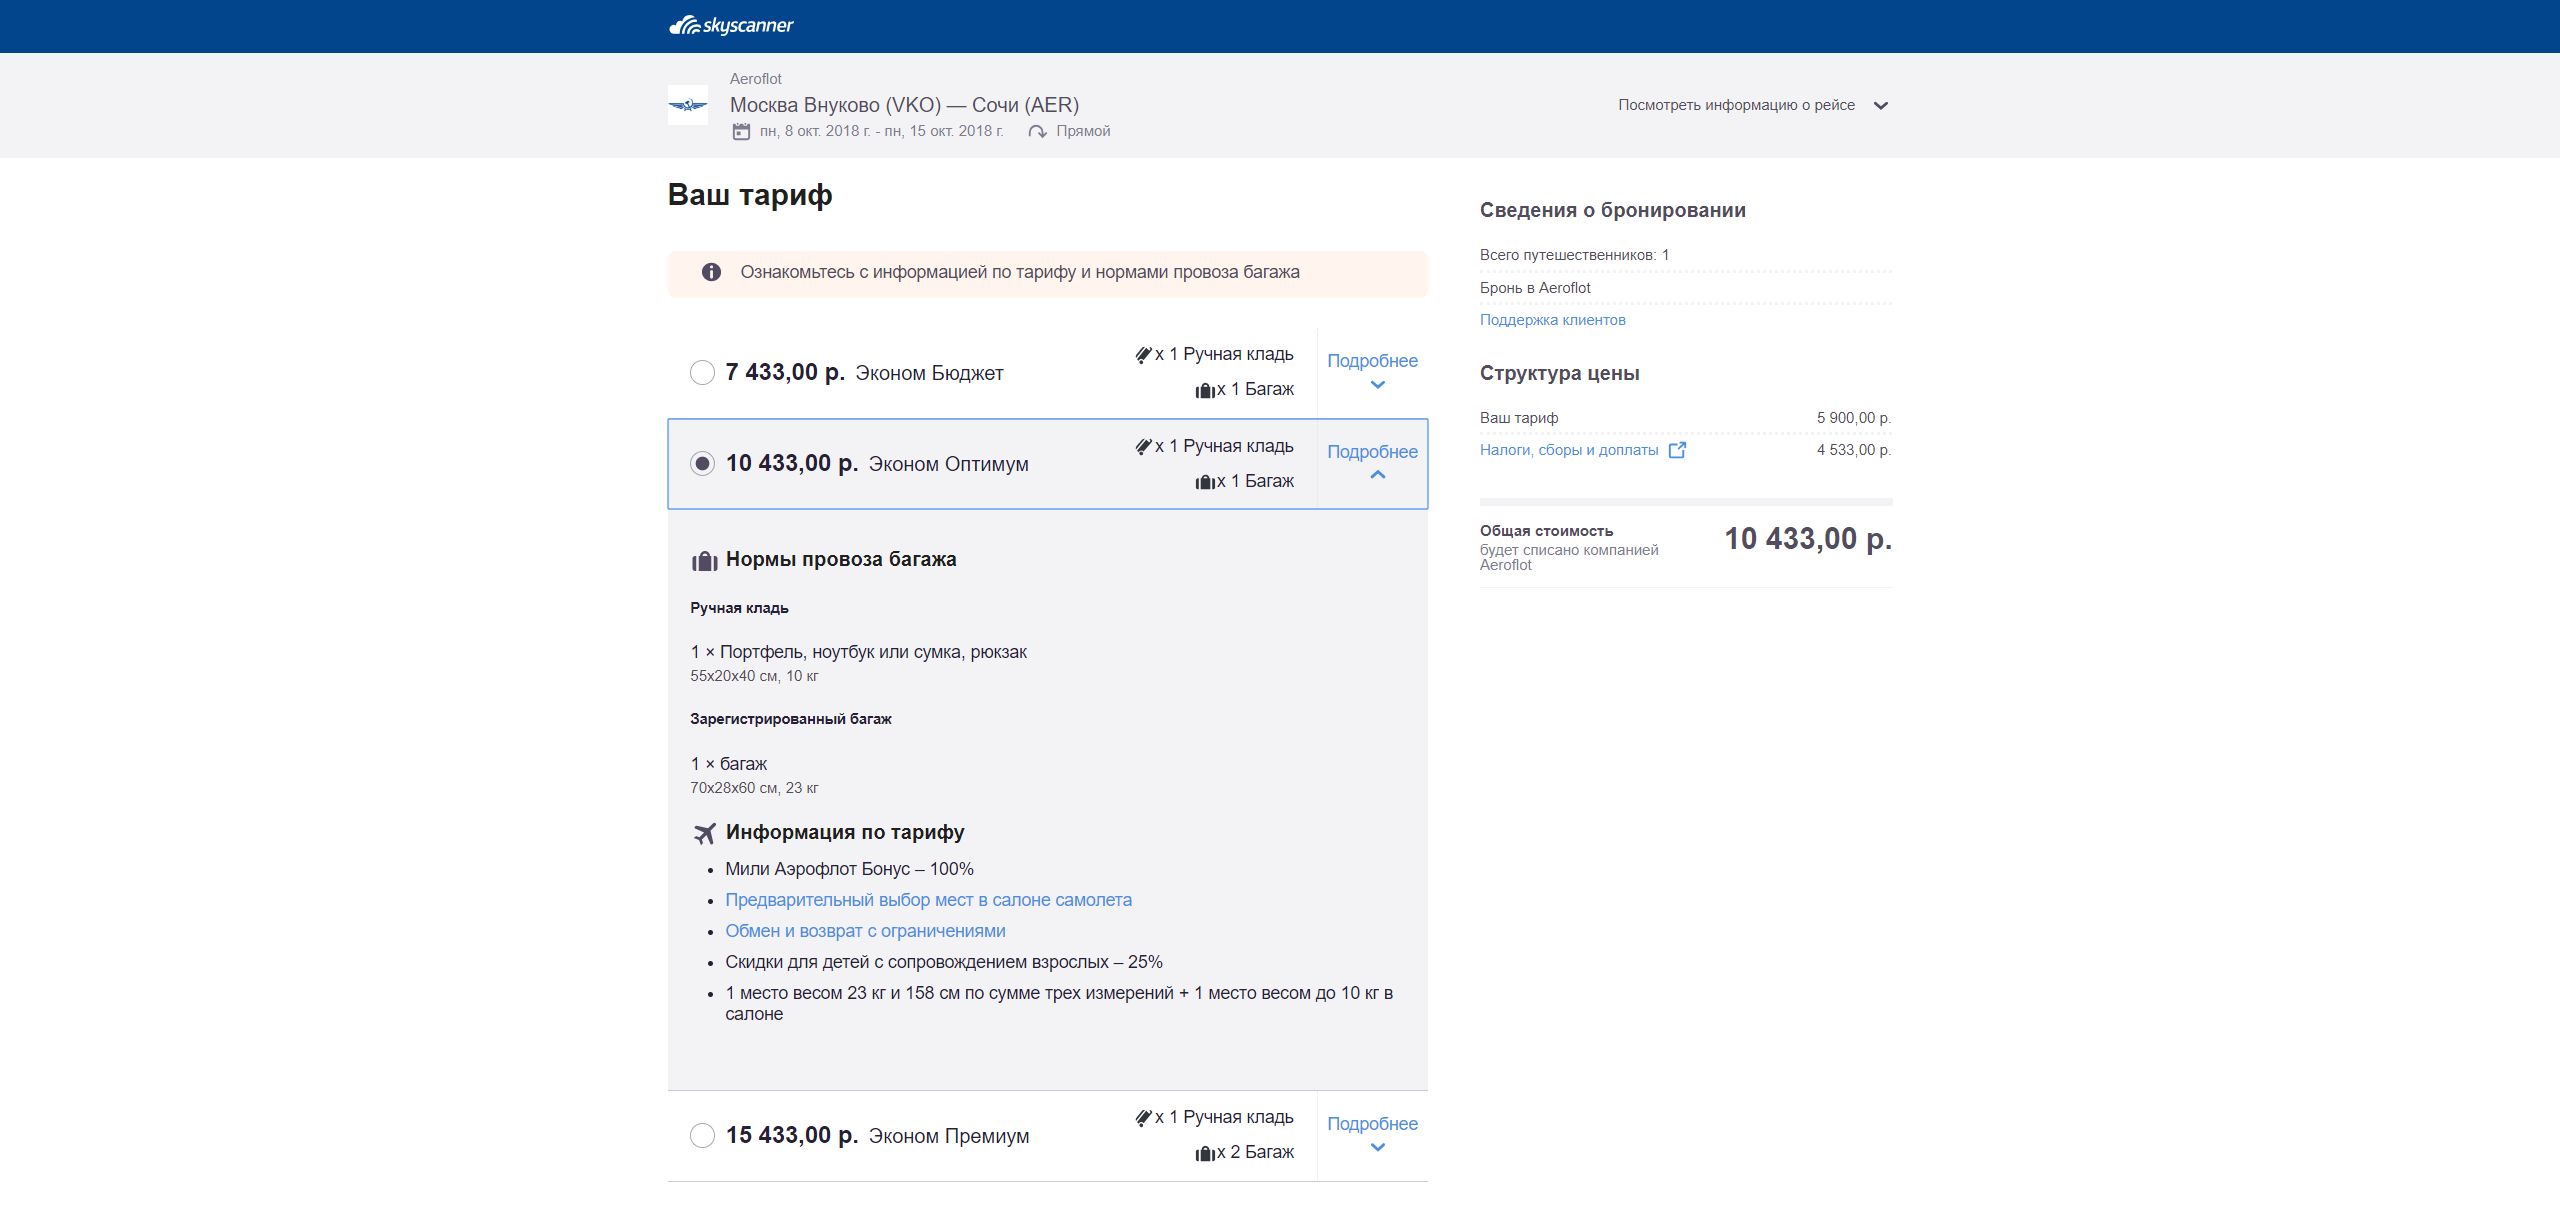Click the info icon in the tariff notice
This screenshot has width=2560, height=1209.
click(x=711, y=272)
